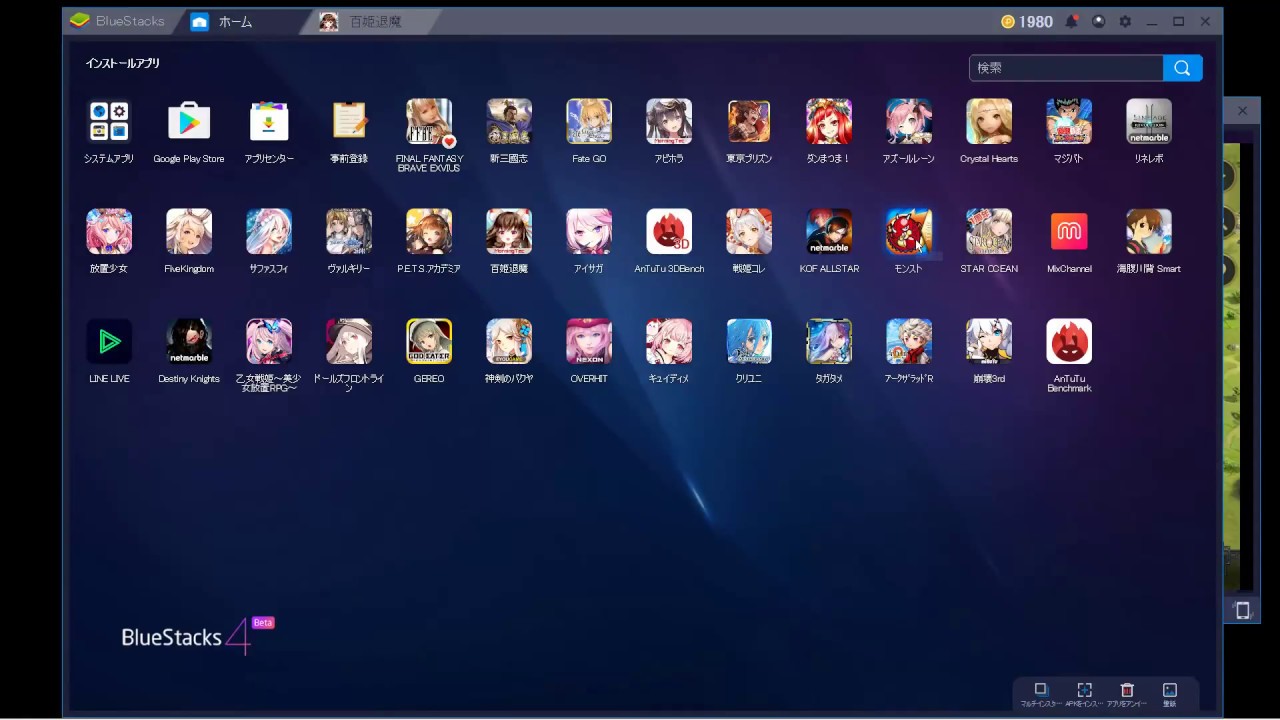Screen dimensions: 1280x720
Task: Open the アプリセンター app
Action: tap(269, 121)
